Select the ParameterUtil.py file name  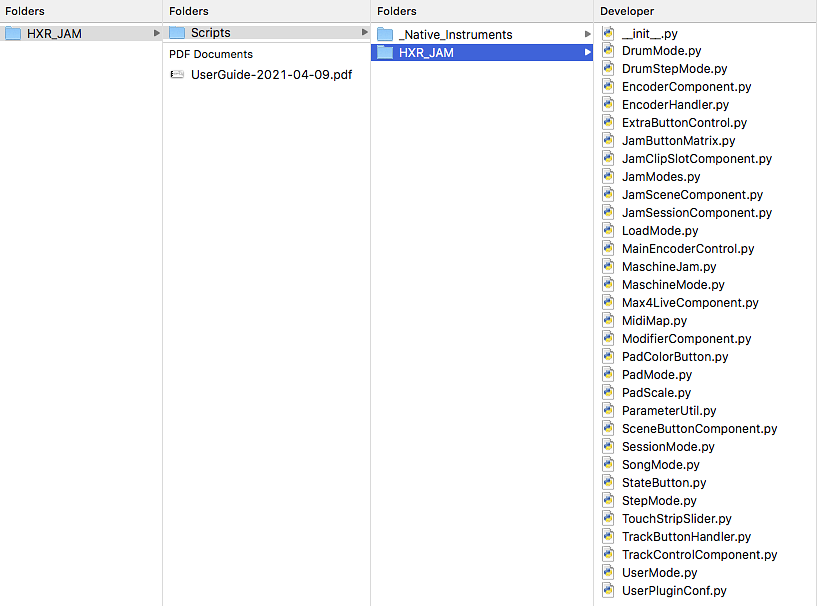tap(669, 410)
